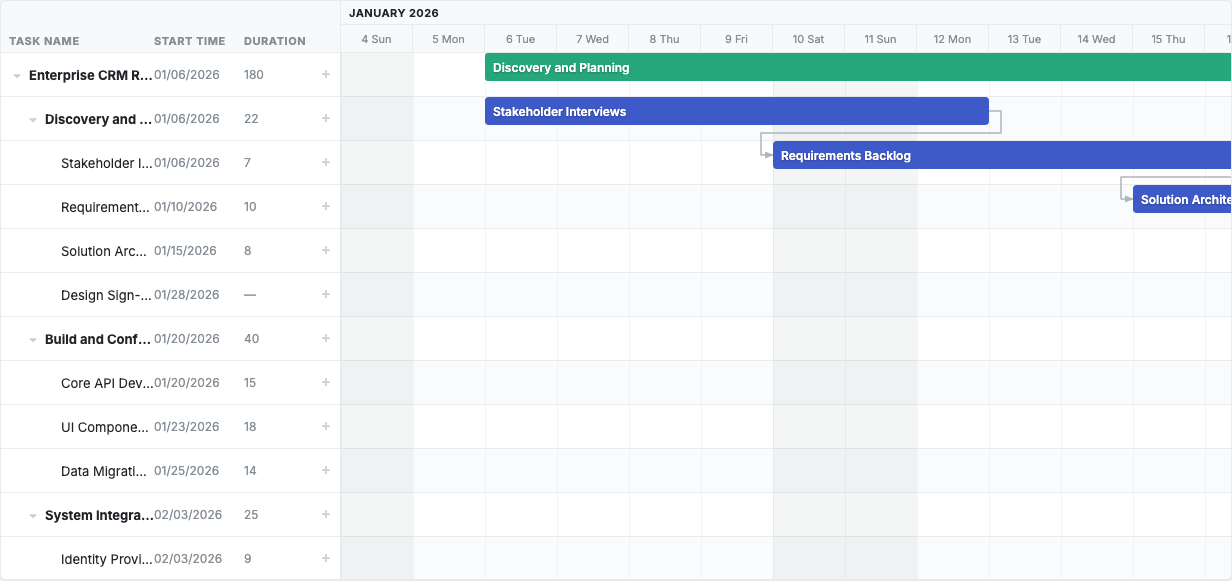Click the 14 Wed date header
Screen dimensions: 1232x581
(x=1097, y=39)
